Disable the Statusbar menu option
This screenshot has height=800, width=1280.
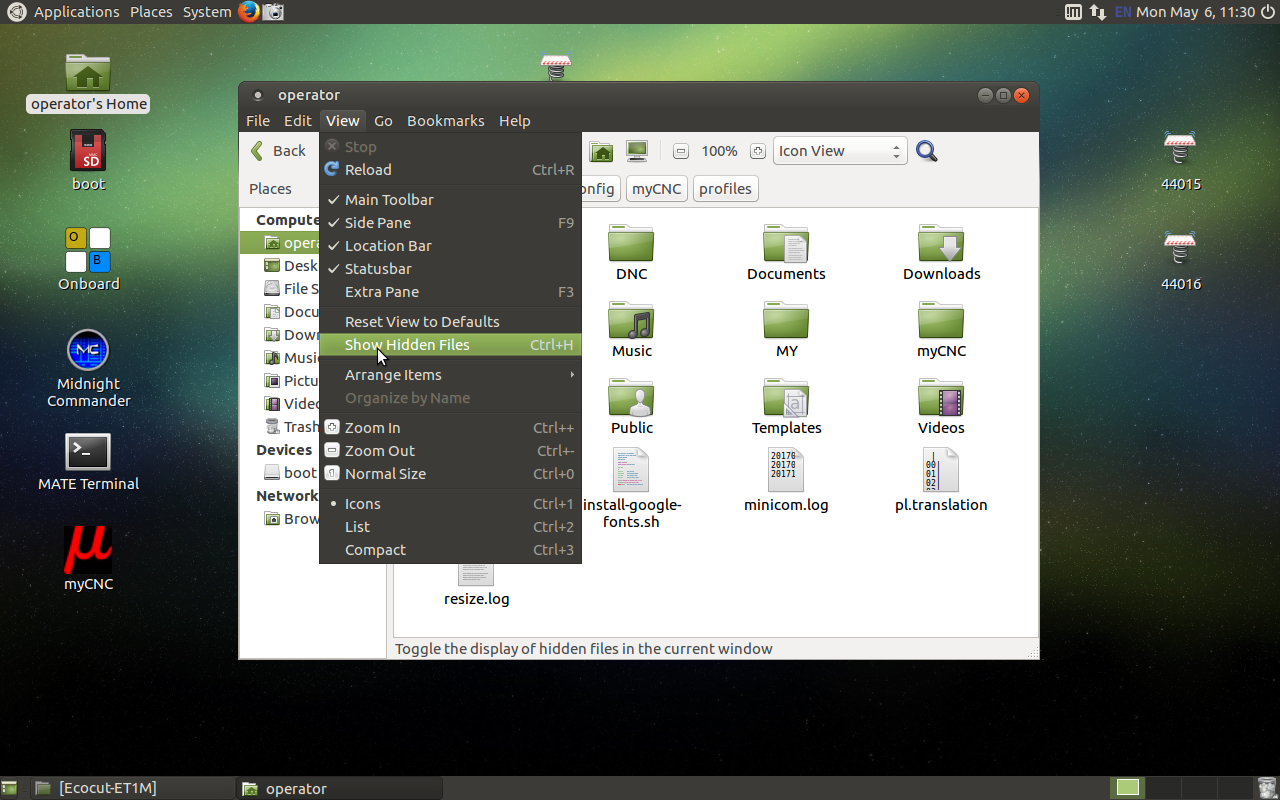click(378, 269)
